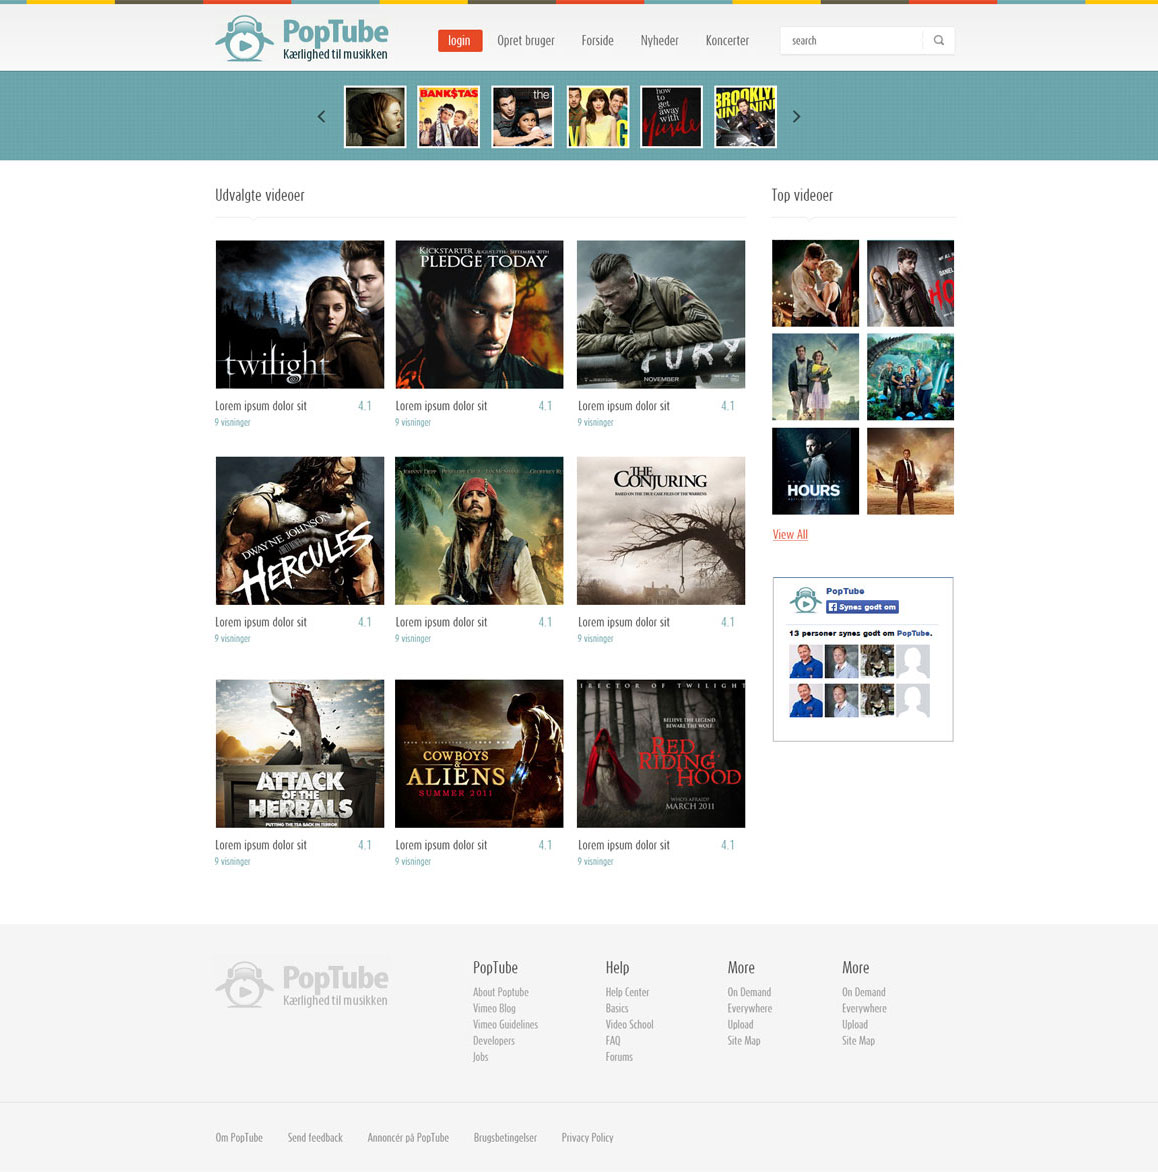1158x1172 pixels.
Task: Open the 'Red Riding Hood' poster
Action: pos(661,753)
